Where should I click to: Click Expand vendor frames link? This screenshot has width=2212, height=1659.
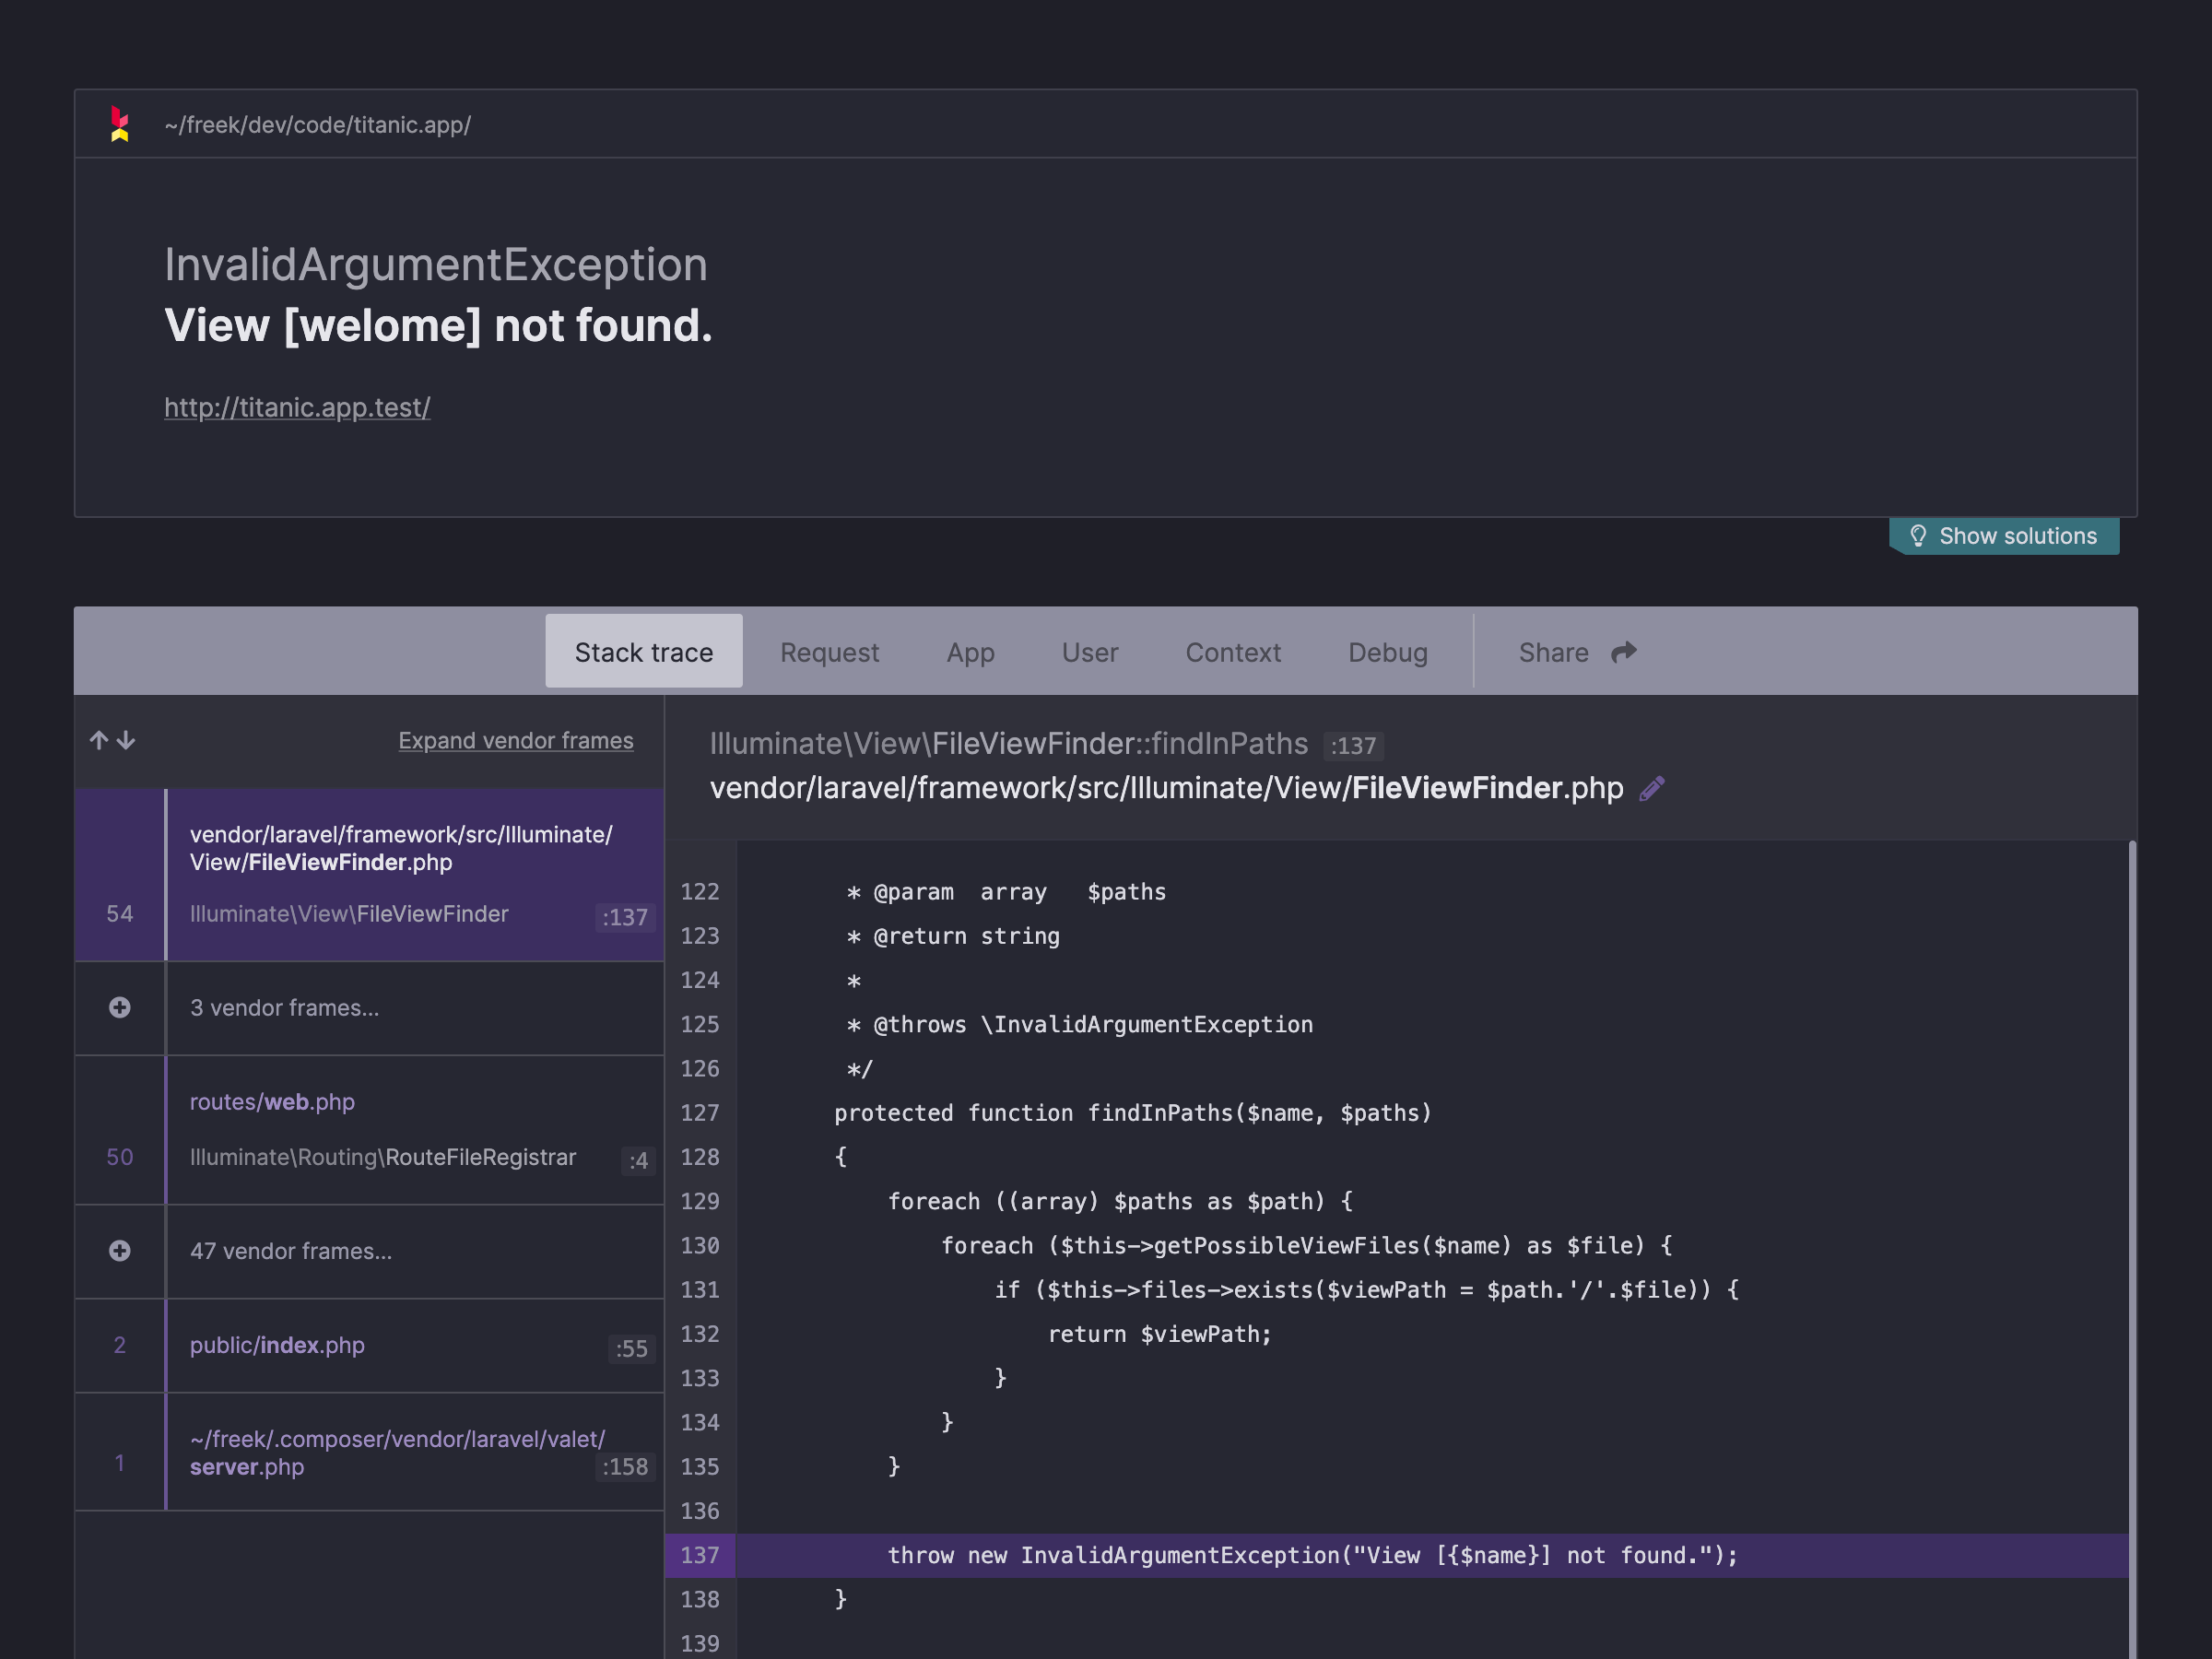(x=515, y=740)
